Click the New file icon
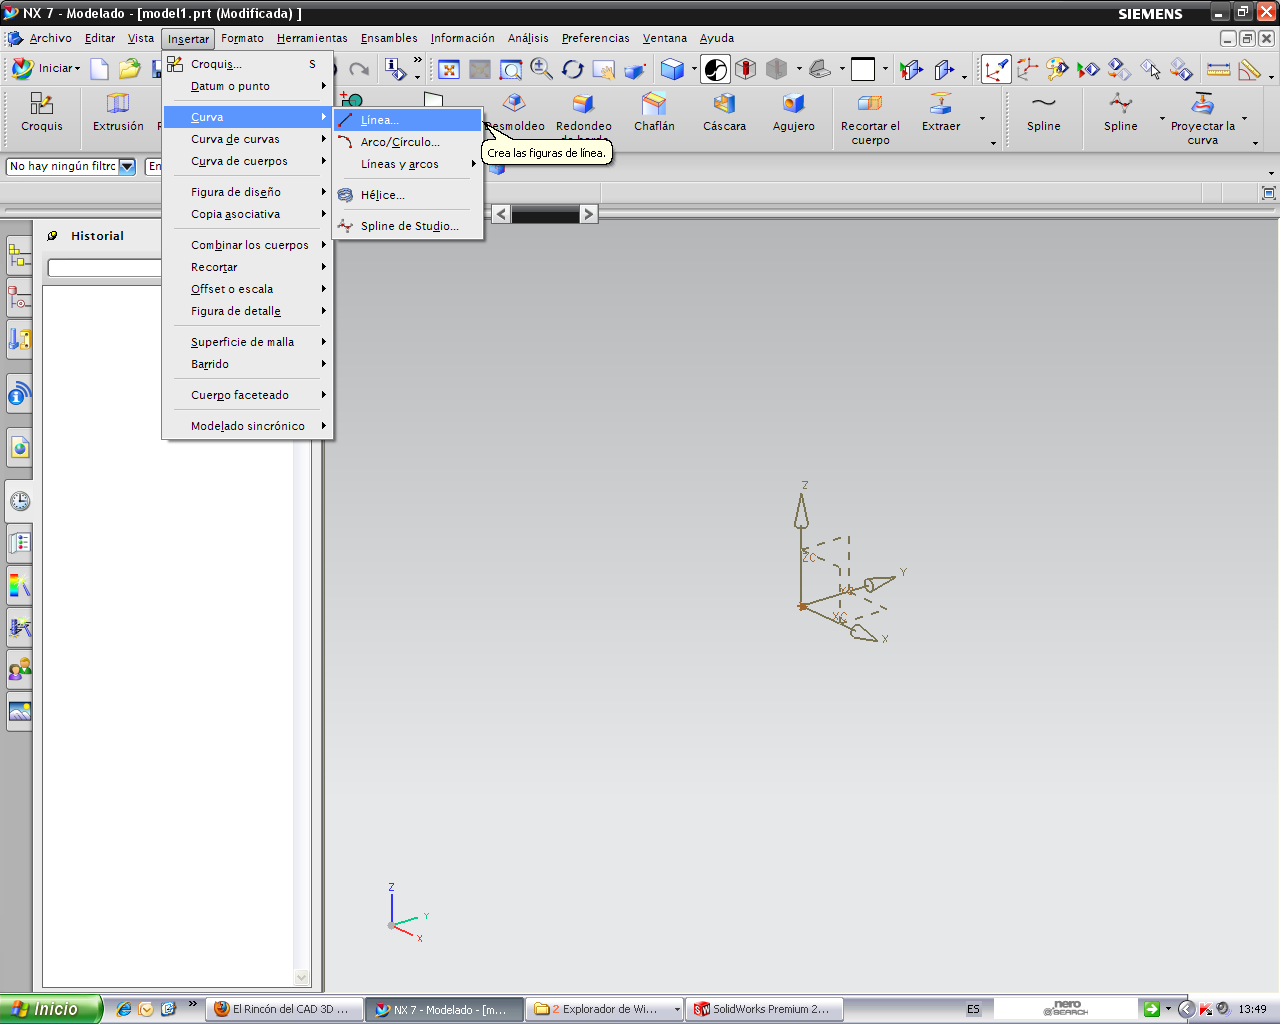The height and width of the screenshot is (1024, 1280). pos(99,68)
